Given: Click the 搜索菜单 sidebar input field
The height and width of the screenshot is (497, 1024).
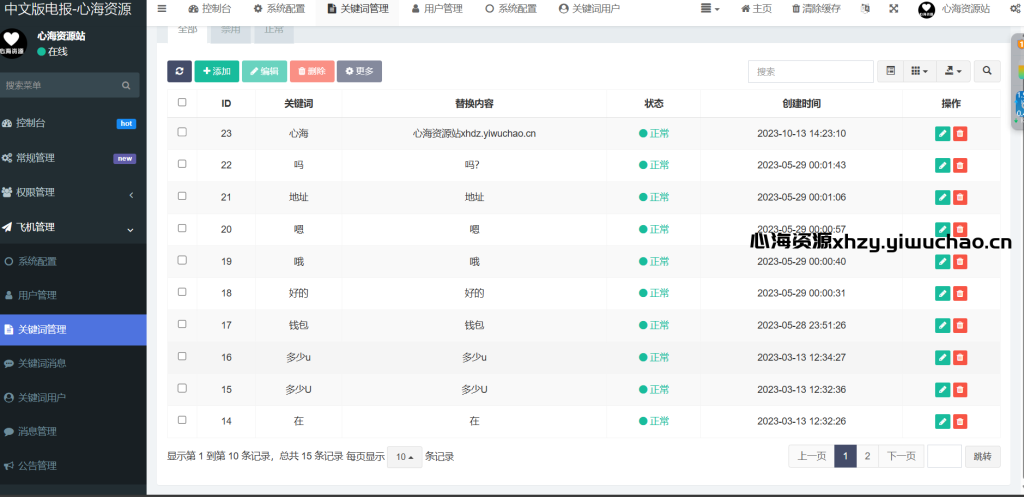Looking at the screenshot, I should click(x=59, y=86).
